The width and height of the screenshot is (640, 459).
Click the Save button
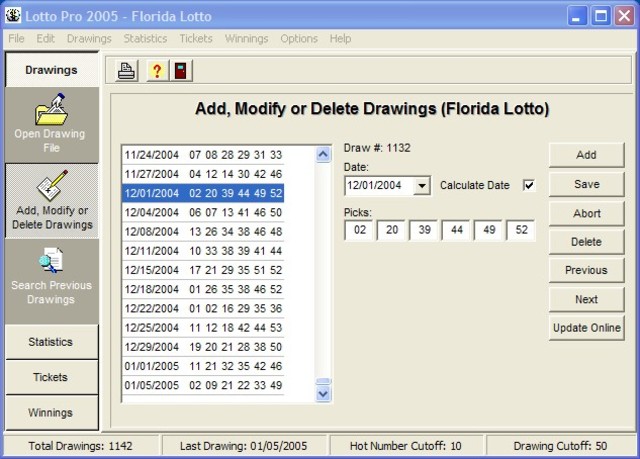(x=587, y=184)
